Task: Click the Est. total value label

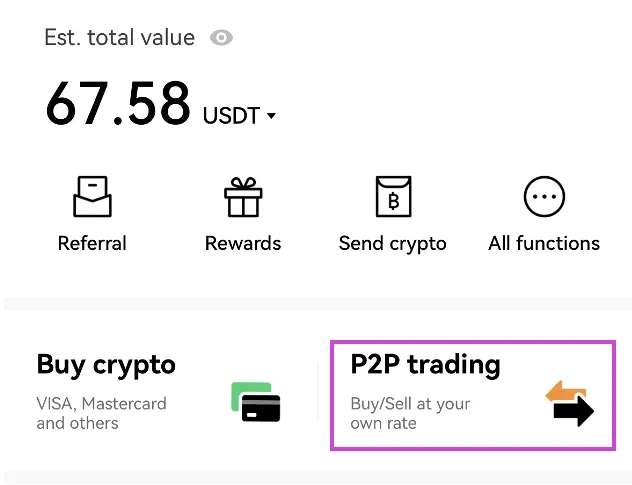Action: [119, 38]
